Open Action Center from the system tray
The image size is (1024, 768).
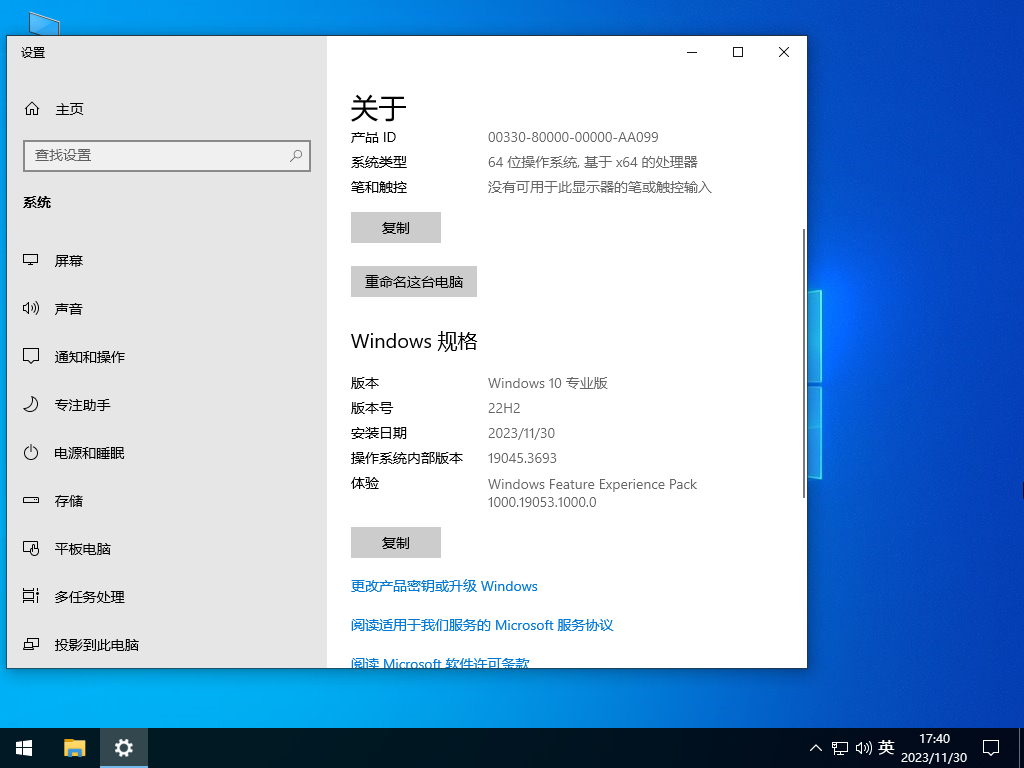[x=990, y=747]
